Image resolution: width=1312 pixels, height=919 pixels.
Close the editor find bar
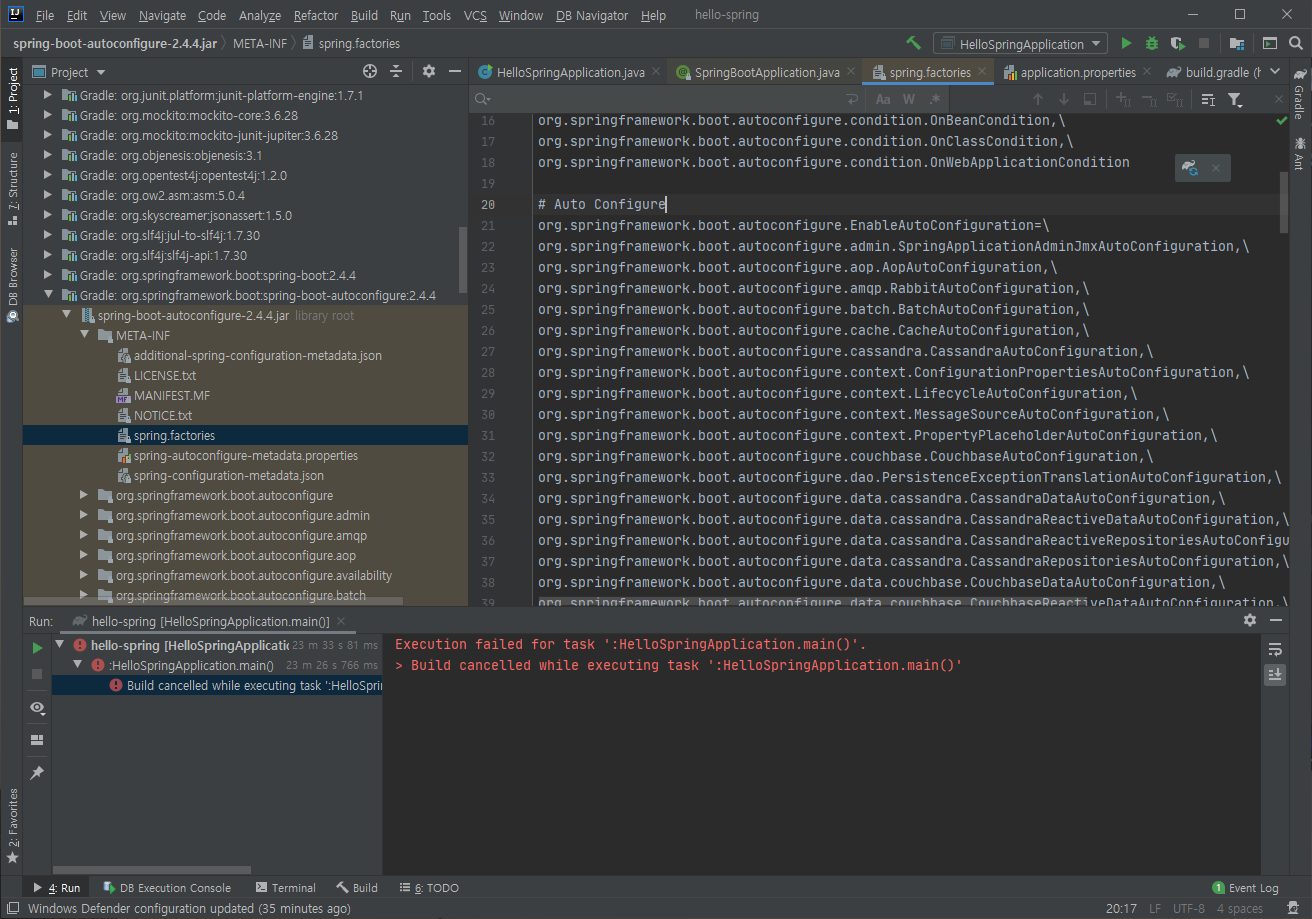coord(1278,99)
